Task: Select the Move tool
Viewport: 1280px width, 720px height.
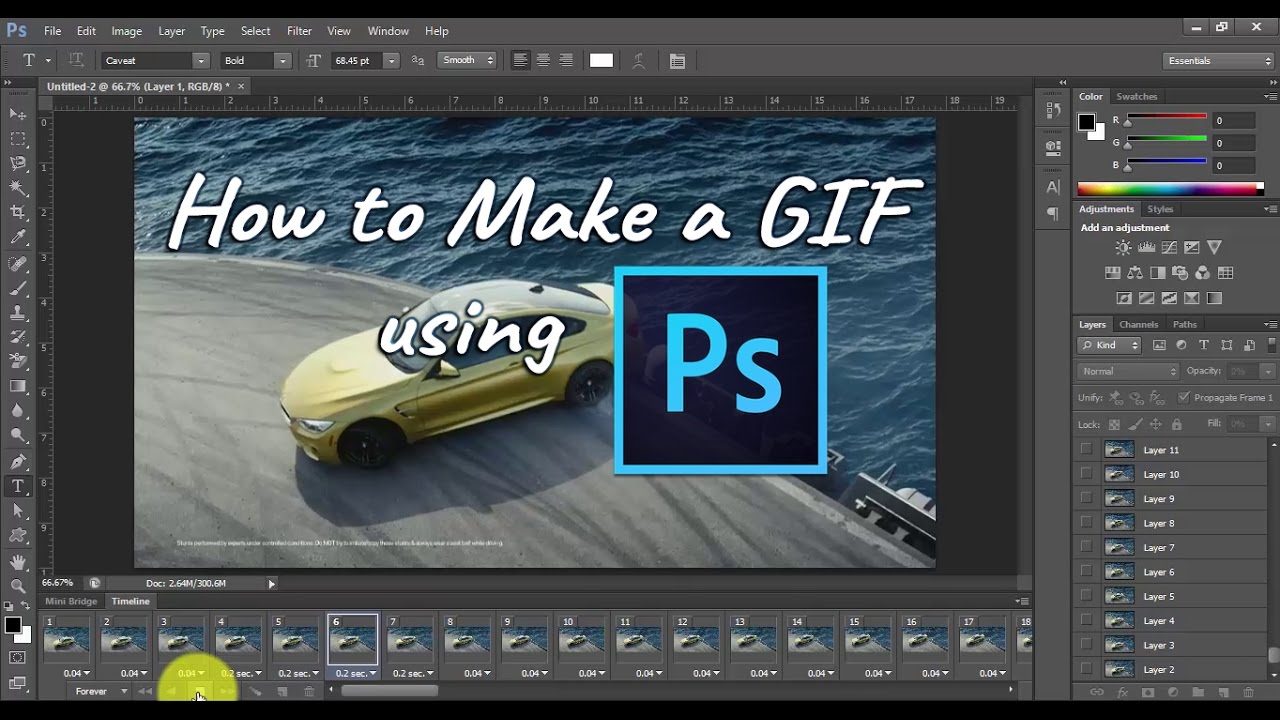Action: 18,115
